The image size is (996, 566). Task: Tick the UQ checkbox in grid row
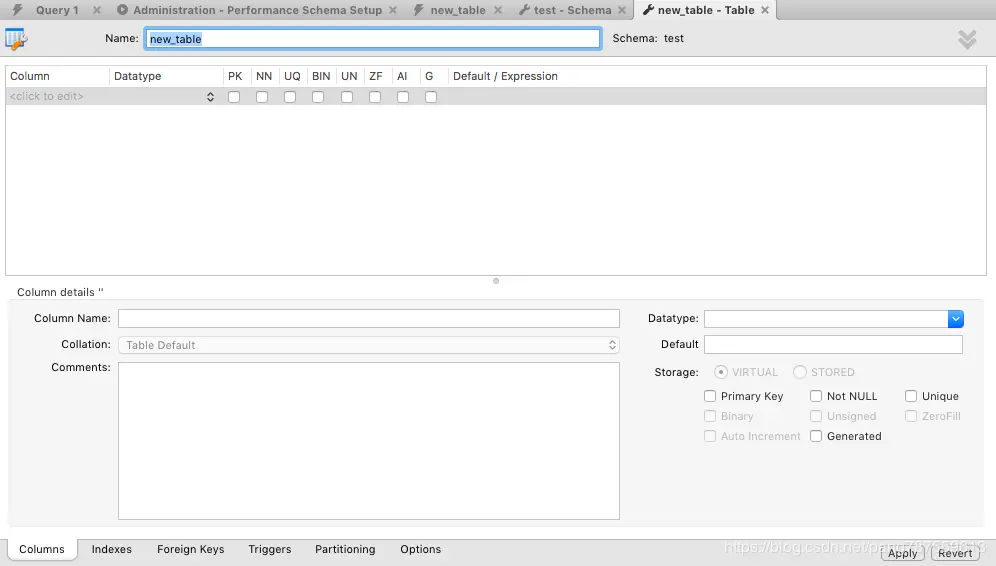[290, 97]
